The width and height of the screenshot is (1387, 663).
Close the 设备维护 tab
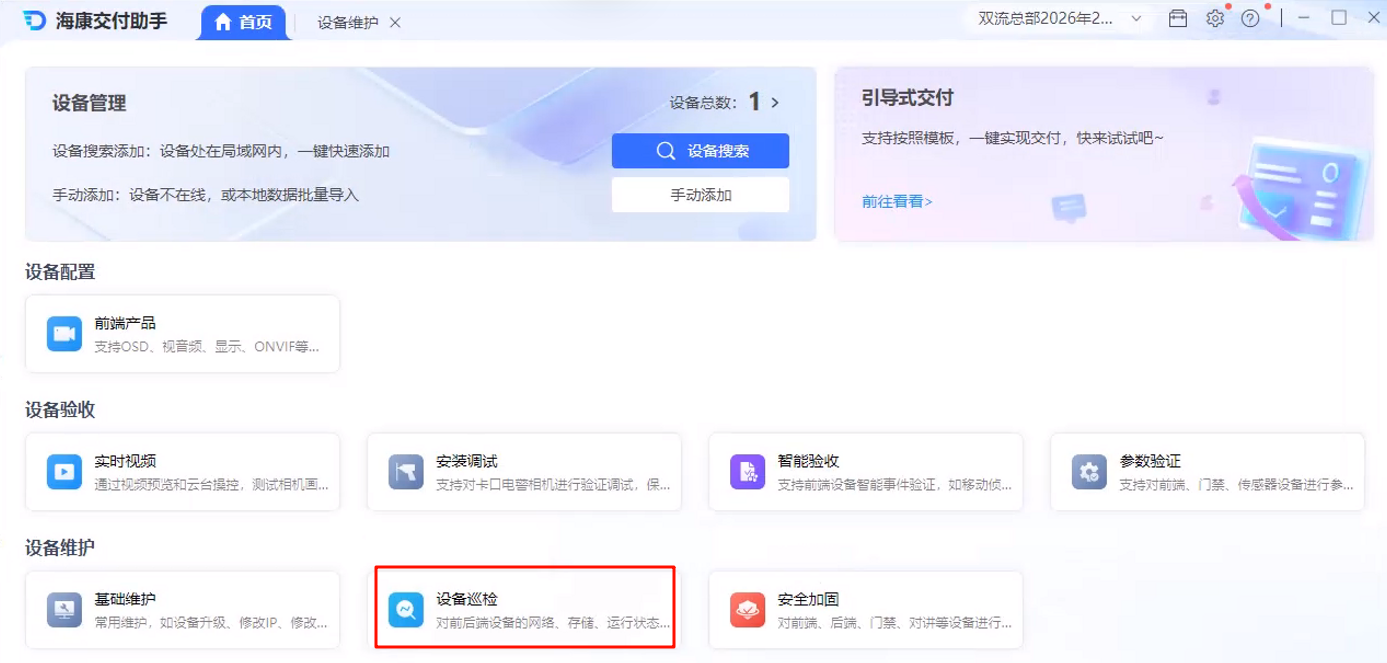coord(395,23)
